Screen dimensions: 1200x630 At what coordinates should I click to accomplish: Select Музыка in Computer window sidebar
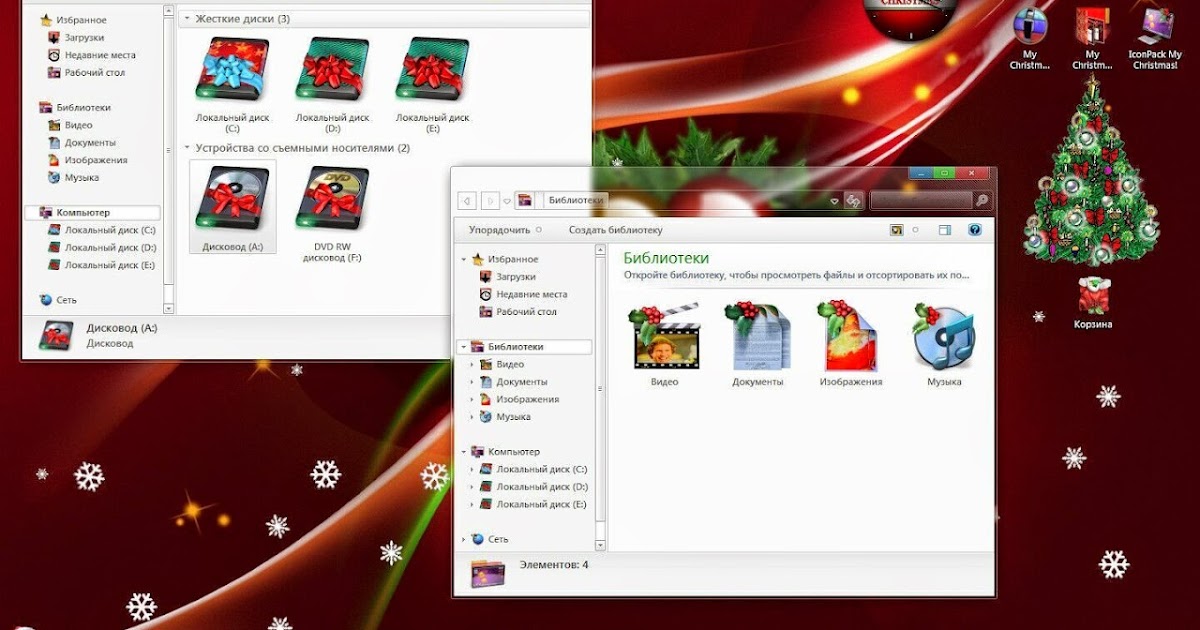(x=74, y=177)
